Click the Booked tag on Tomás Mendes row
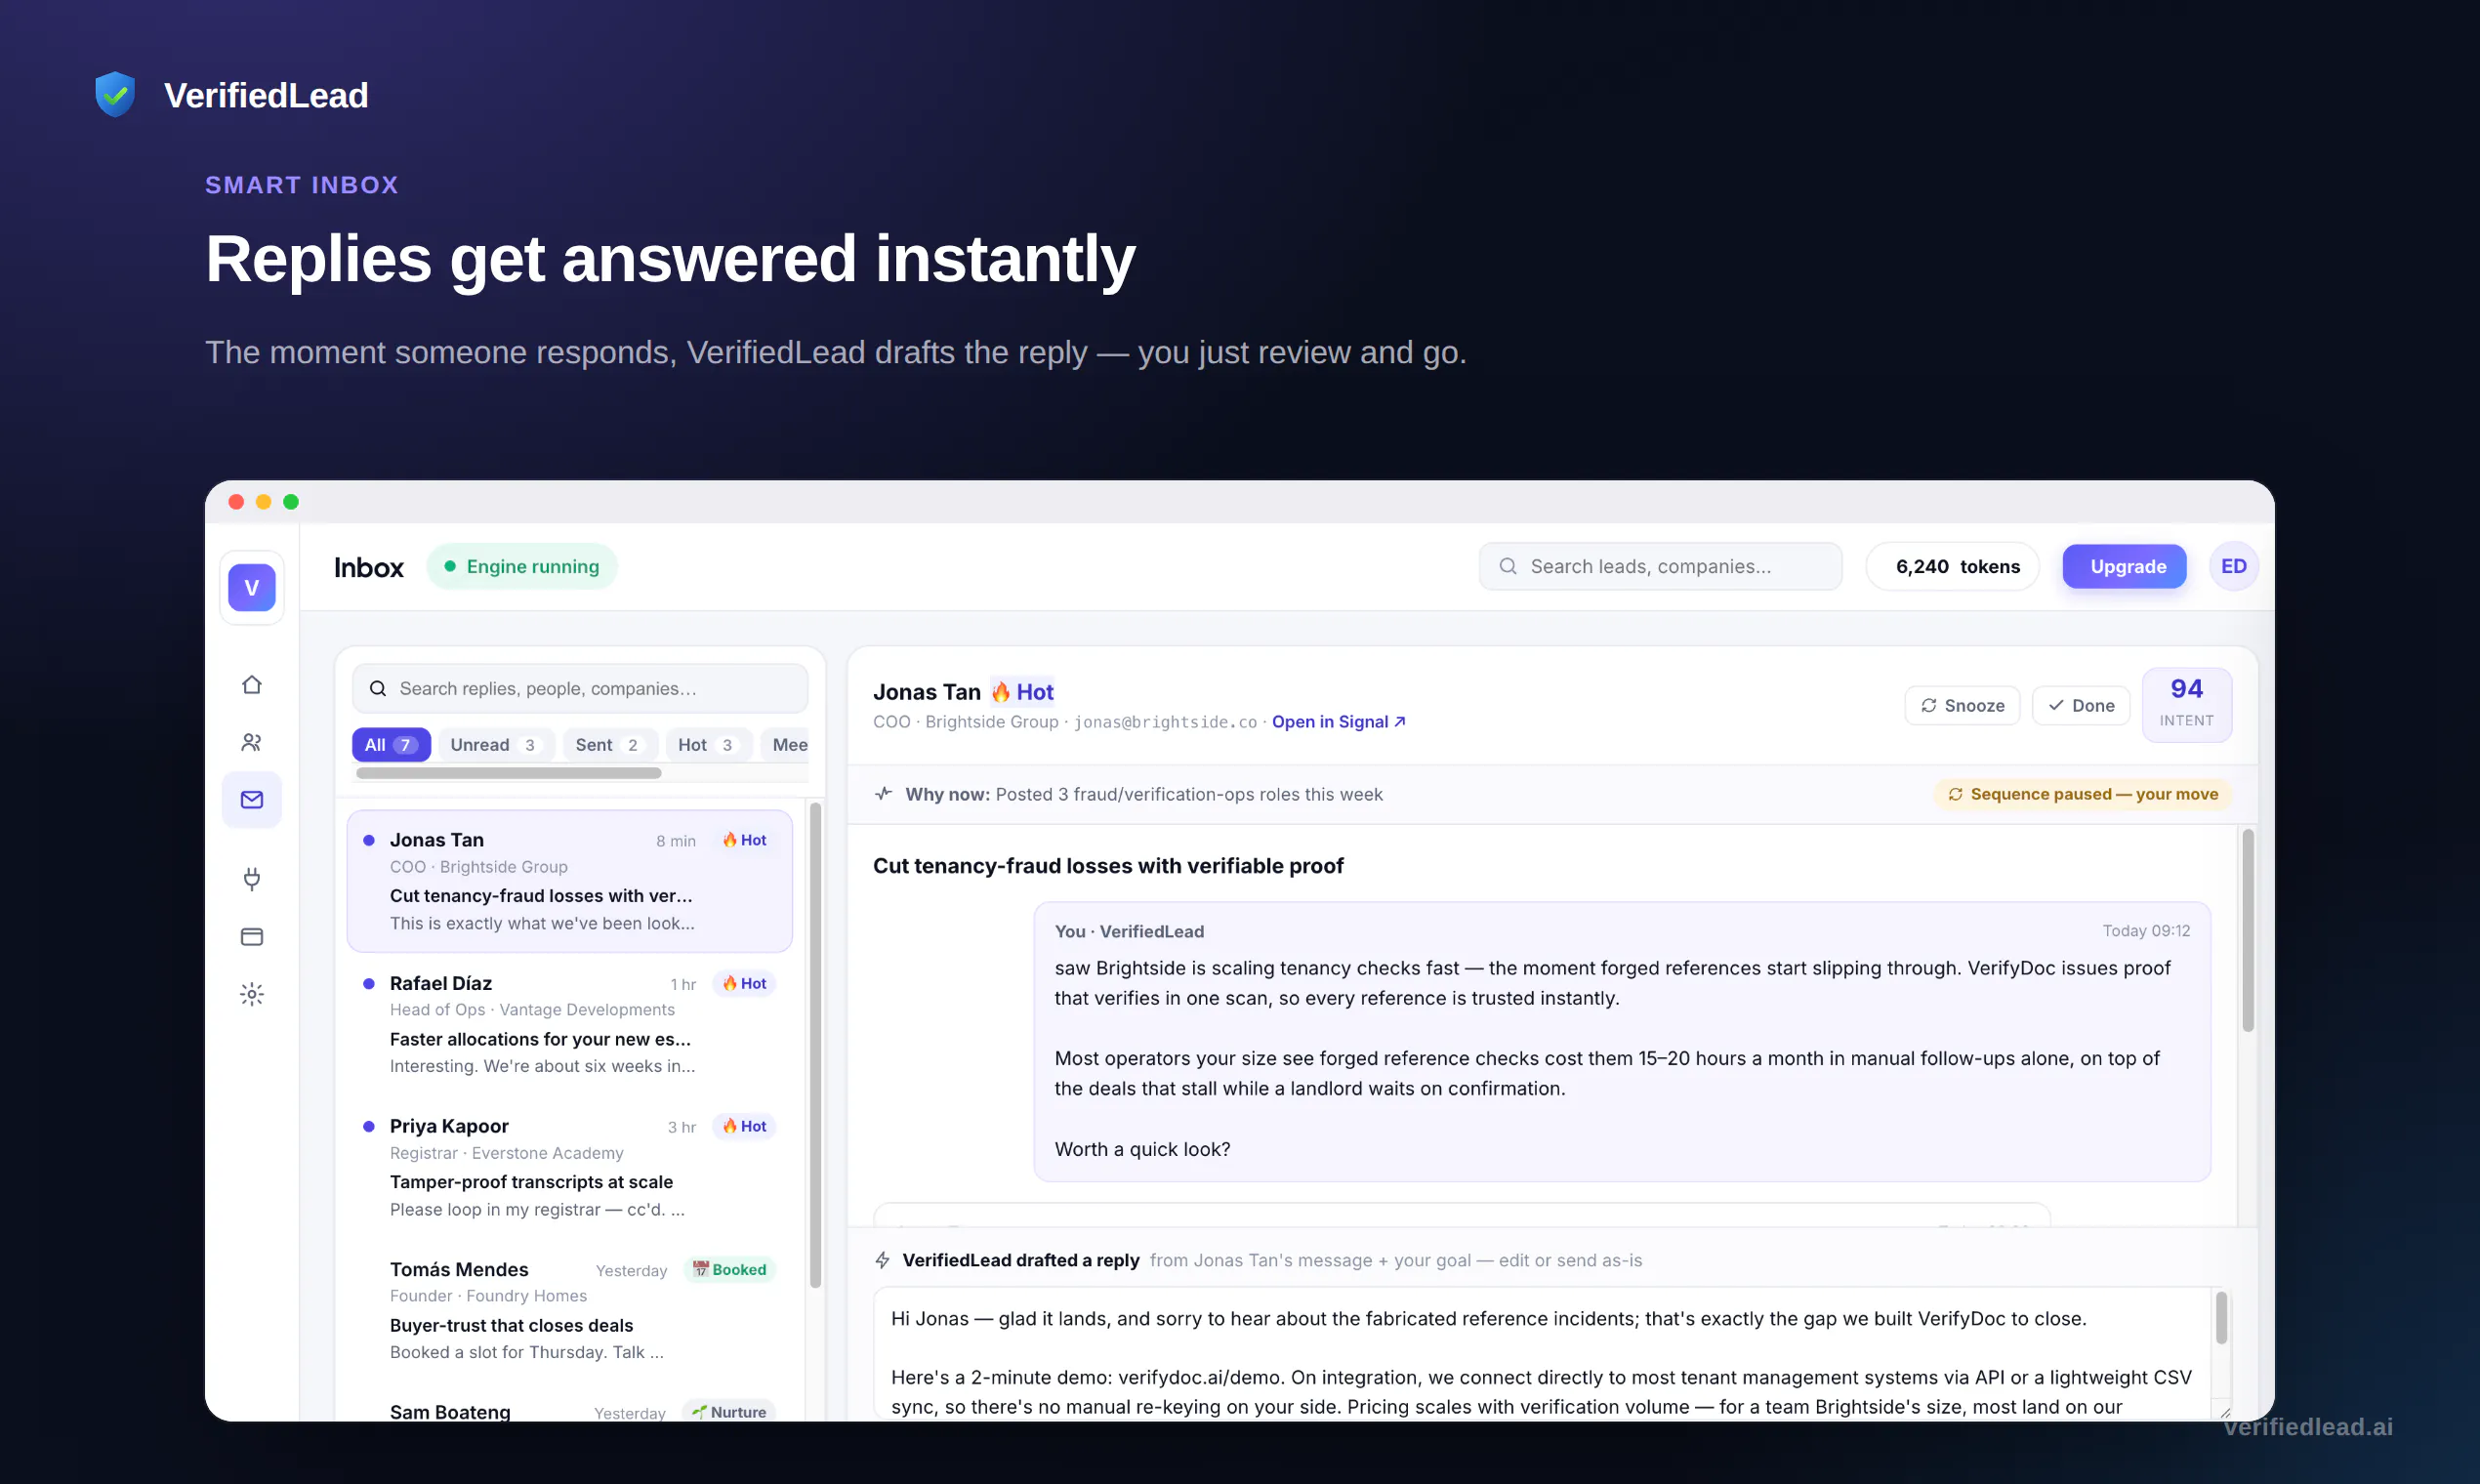 pos(730,1269)
